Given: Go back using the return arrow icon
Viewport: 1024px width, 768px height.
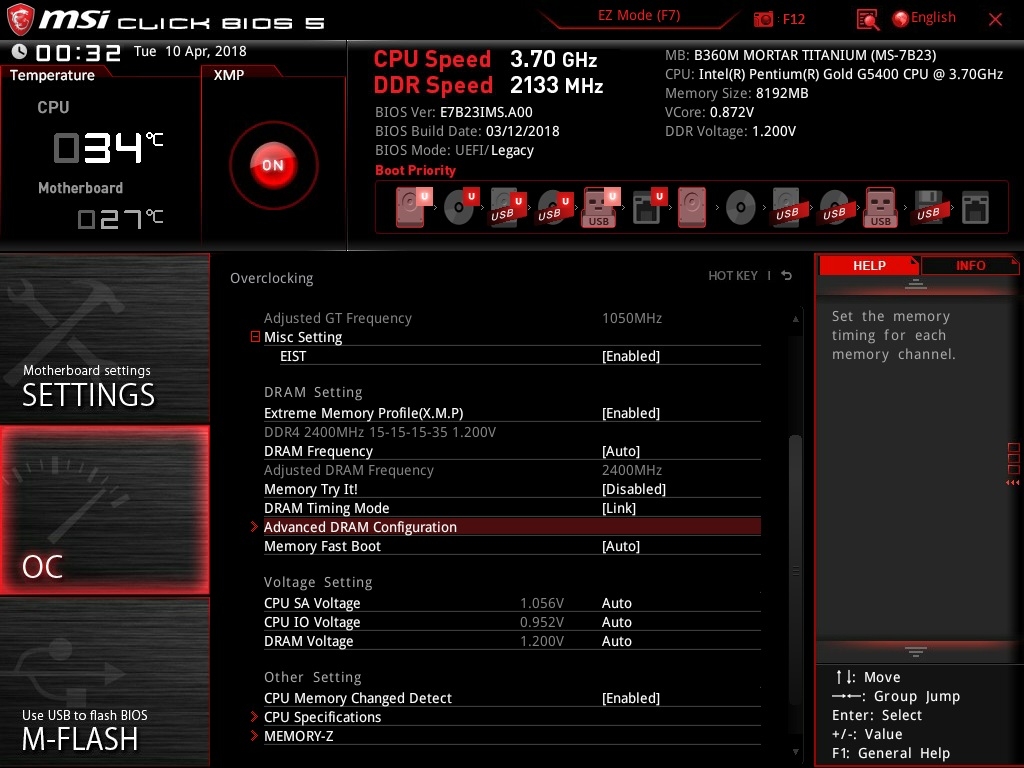Looking at the screenshot, I should (x=786, y=276).
